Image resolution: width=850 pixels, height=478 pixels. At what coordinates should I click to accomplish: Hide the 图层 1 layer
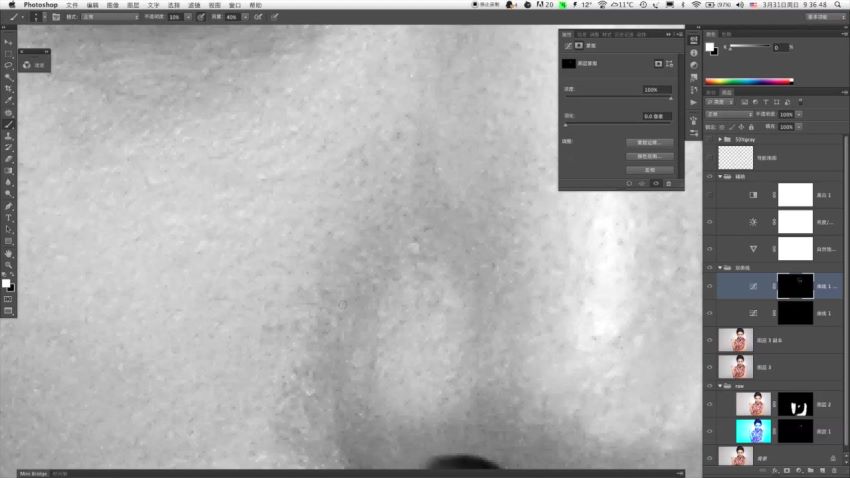[710, 431]
